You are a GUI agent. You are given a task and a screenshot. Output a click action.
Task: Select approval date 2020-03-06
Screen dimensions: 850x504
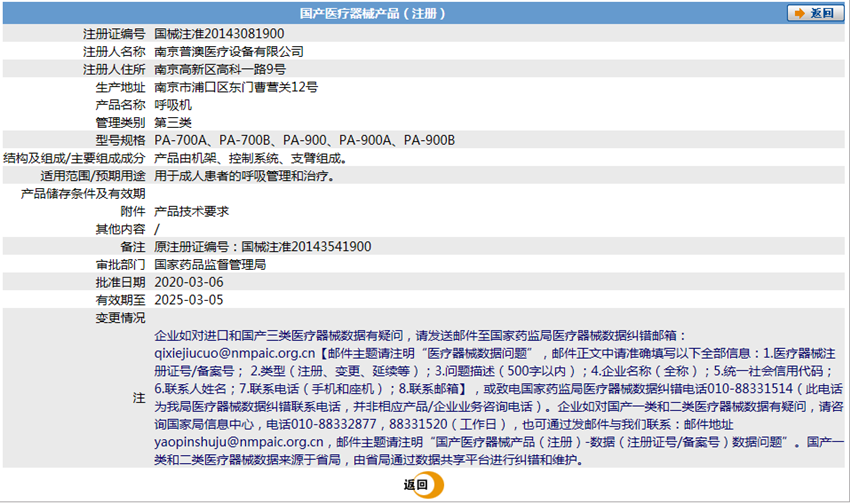click(189, 282)
